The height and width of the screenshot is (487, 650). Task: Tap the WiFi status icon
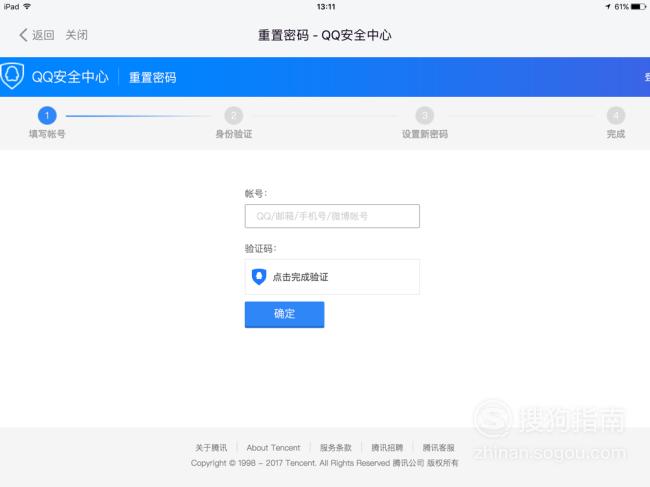[x=27, y=6]
